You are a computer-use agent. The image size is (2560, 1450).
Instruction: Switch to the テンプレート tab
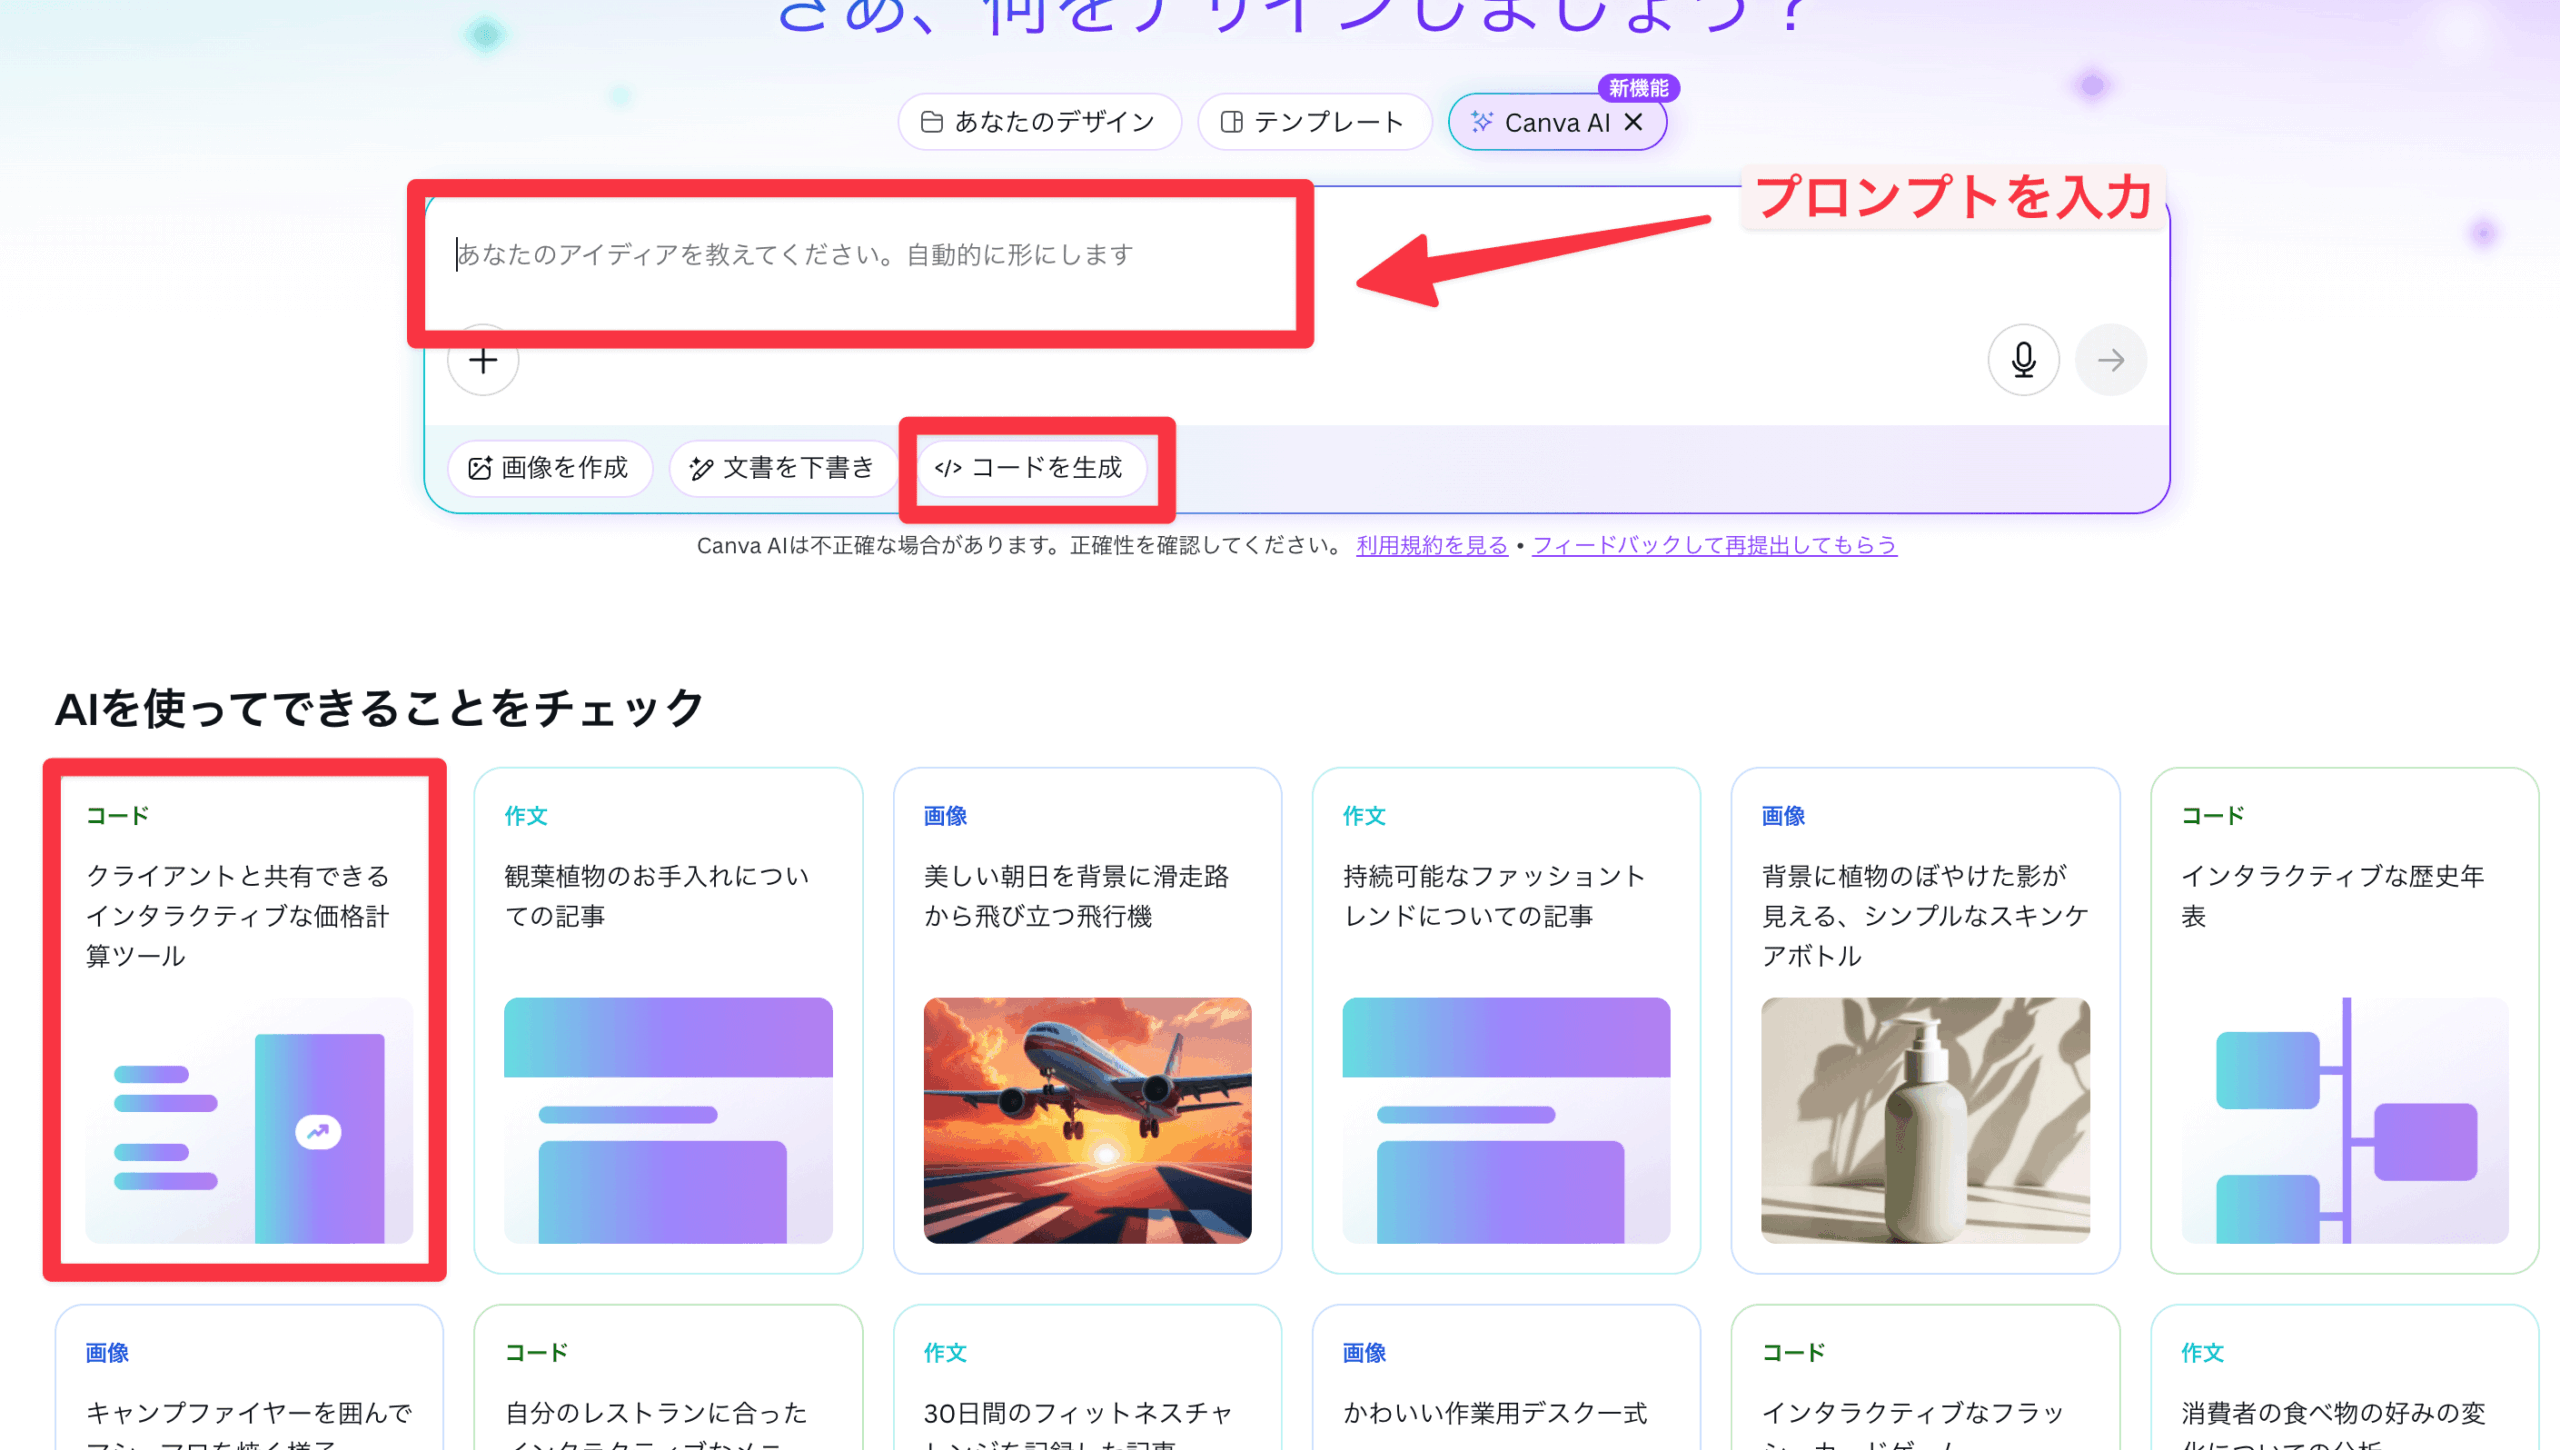(x=1314, y=122)
